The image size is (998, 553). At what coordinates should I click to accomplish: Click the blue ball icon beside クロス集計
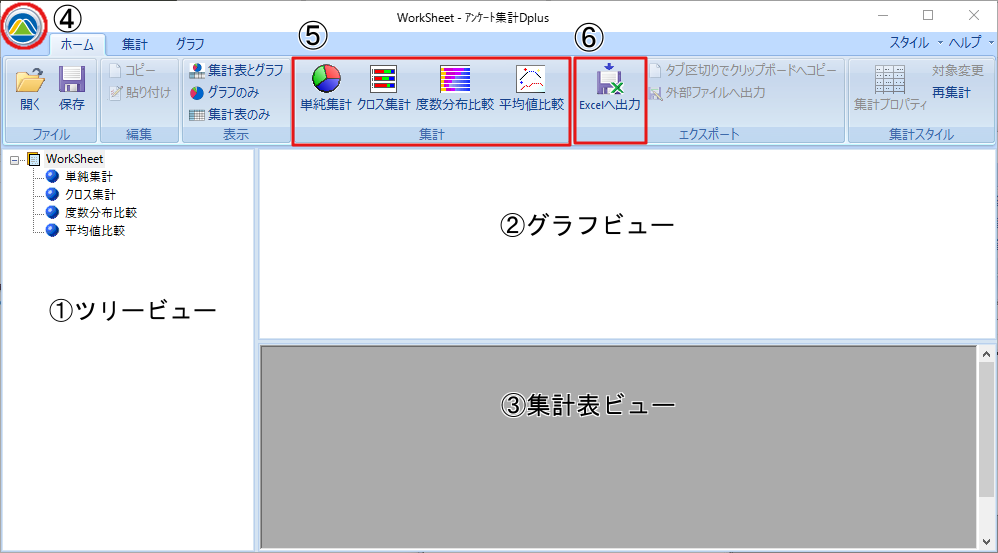tap(53, 195)
